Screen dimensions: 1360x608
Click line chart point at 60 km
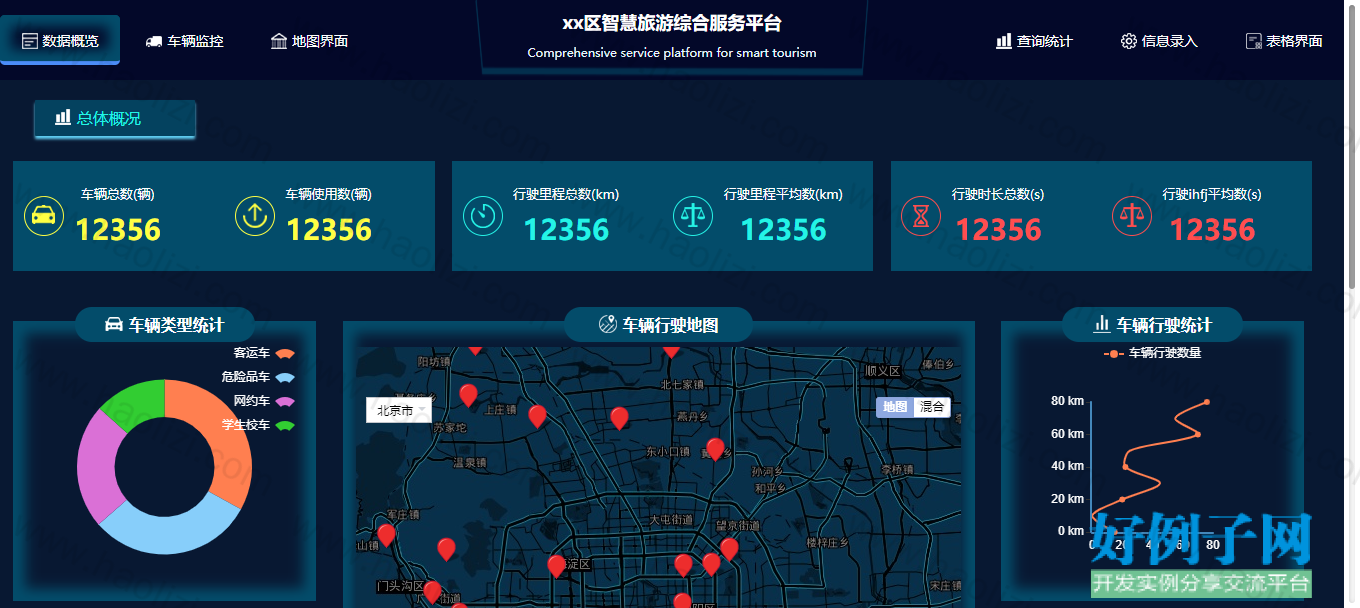pos(1197,434)
